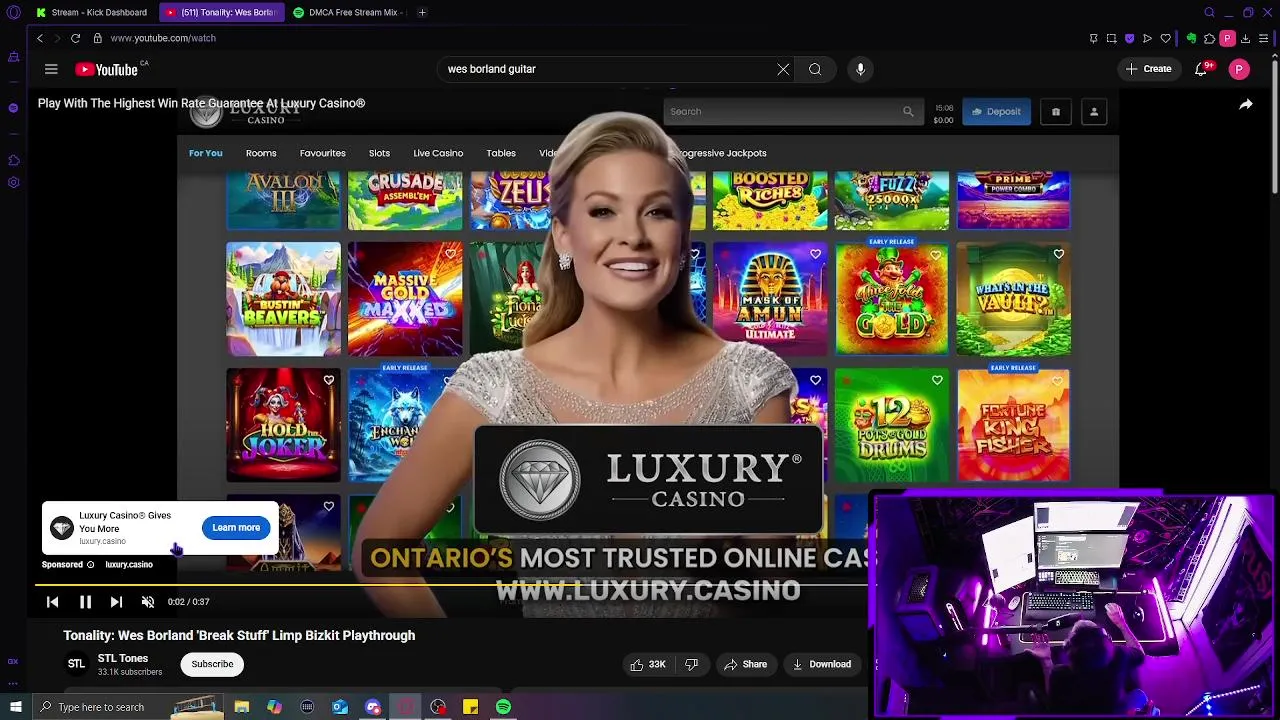Switch to Stream - Kick Dashboard tab

click(91, 12)
